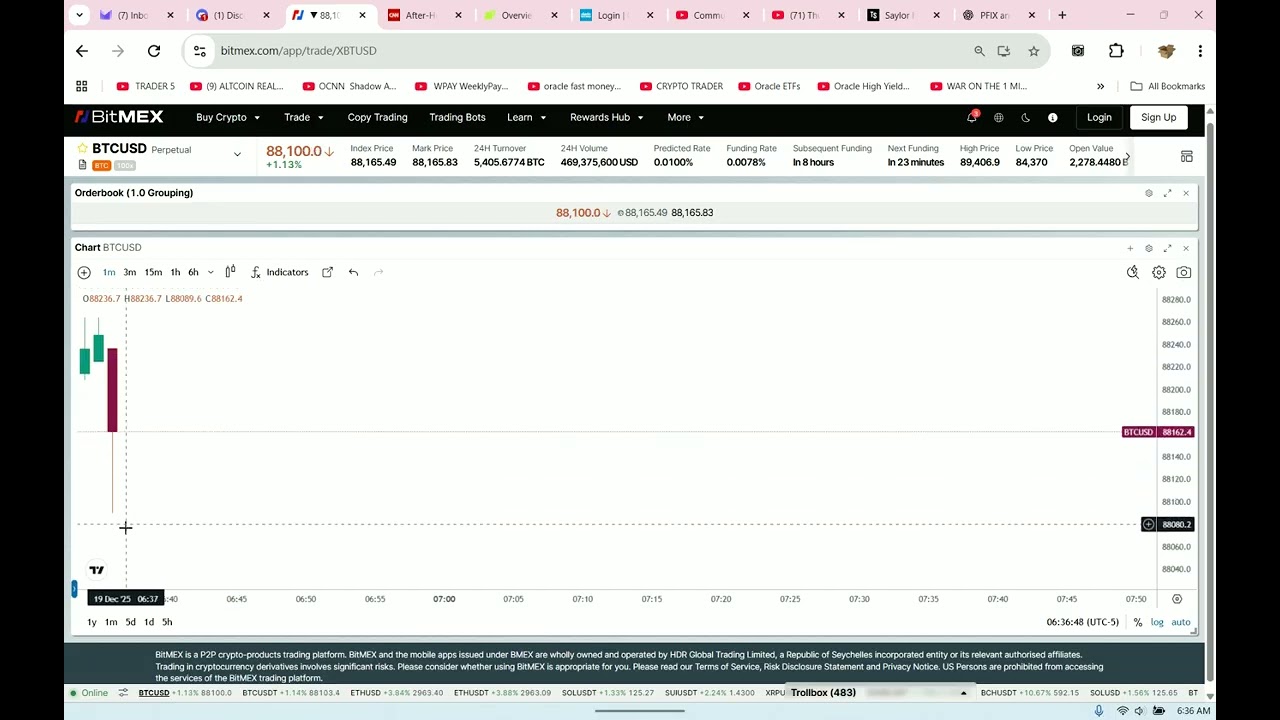Open the layout panels icon
The height and width of the screenshot is (720, 1280).
coord(1186,157)
